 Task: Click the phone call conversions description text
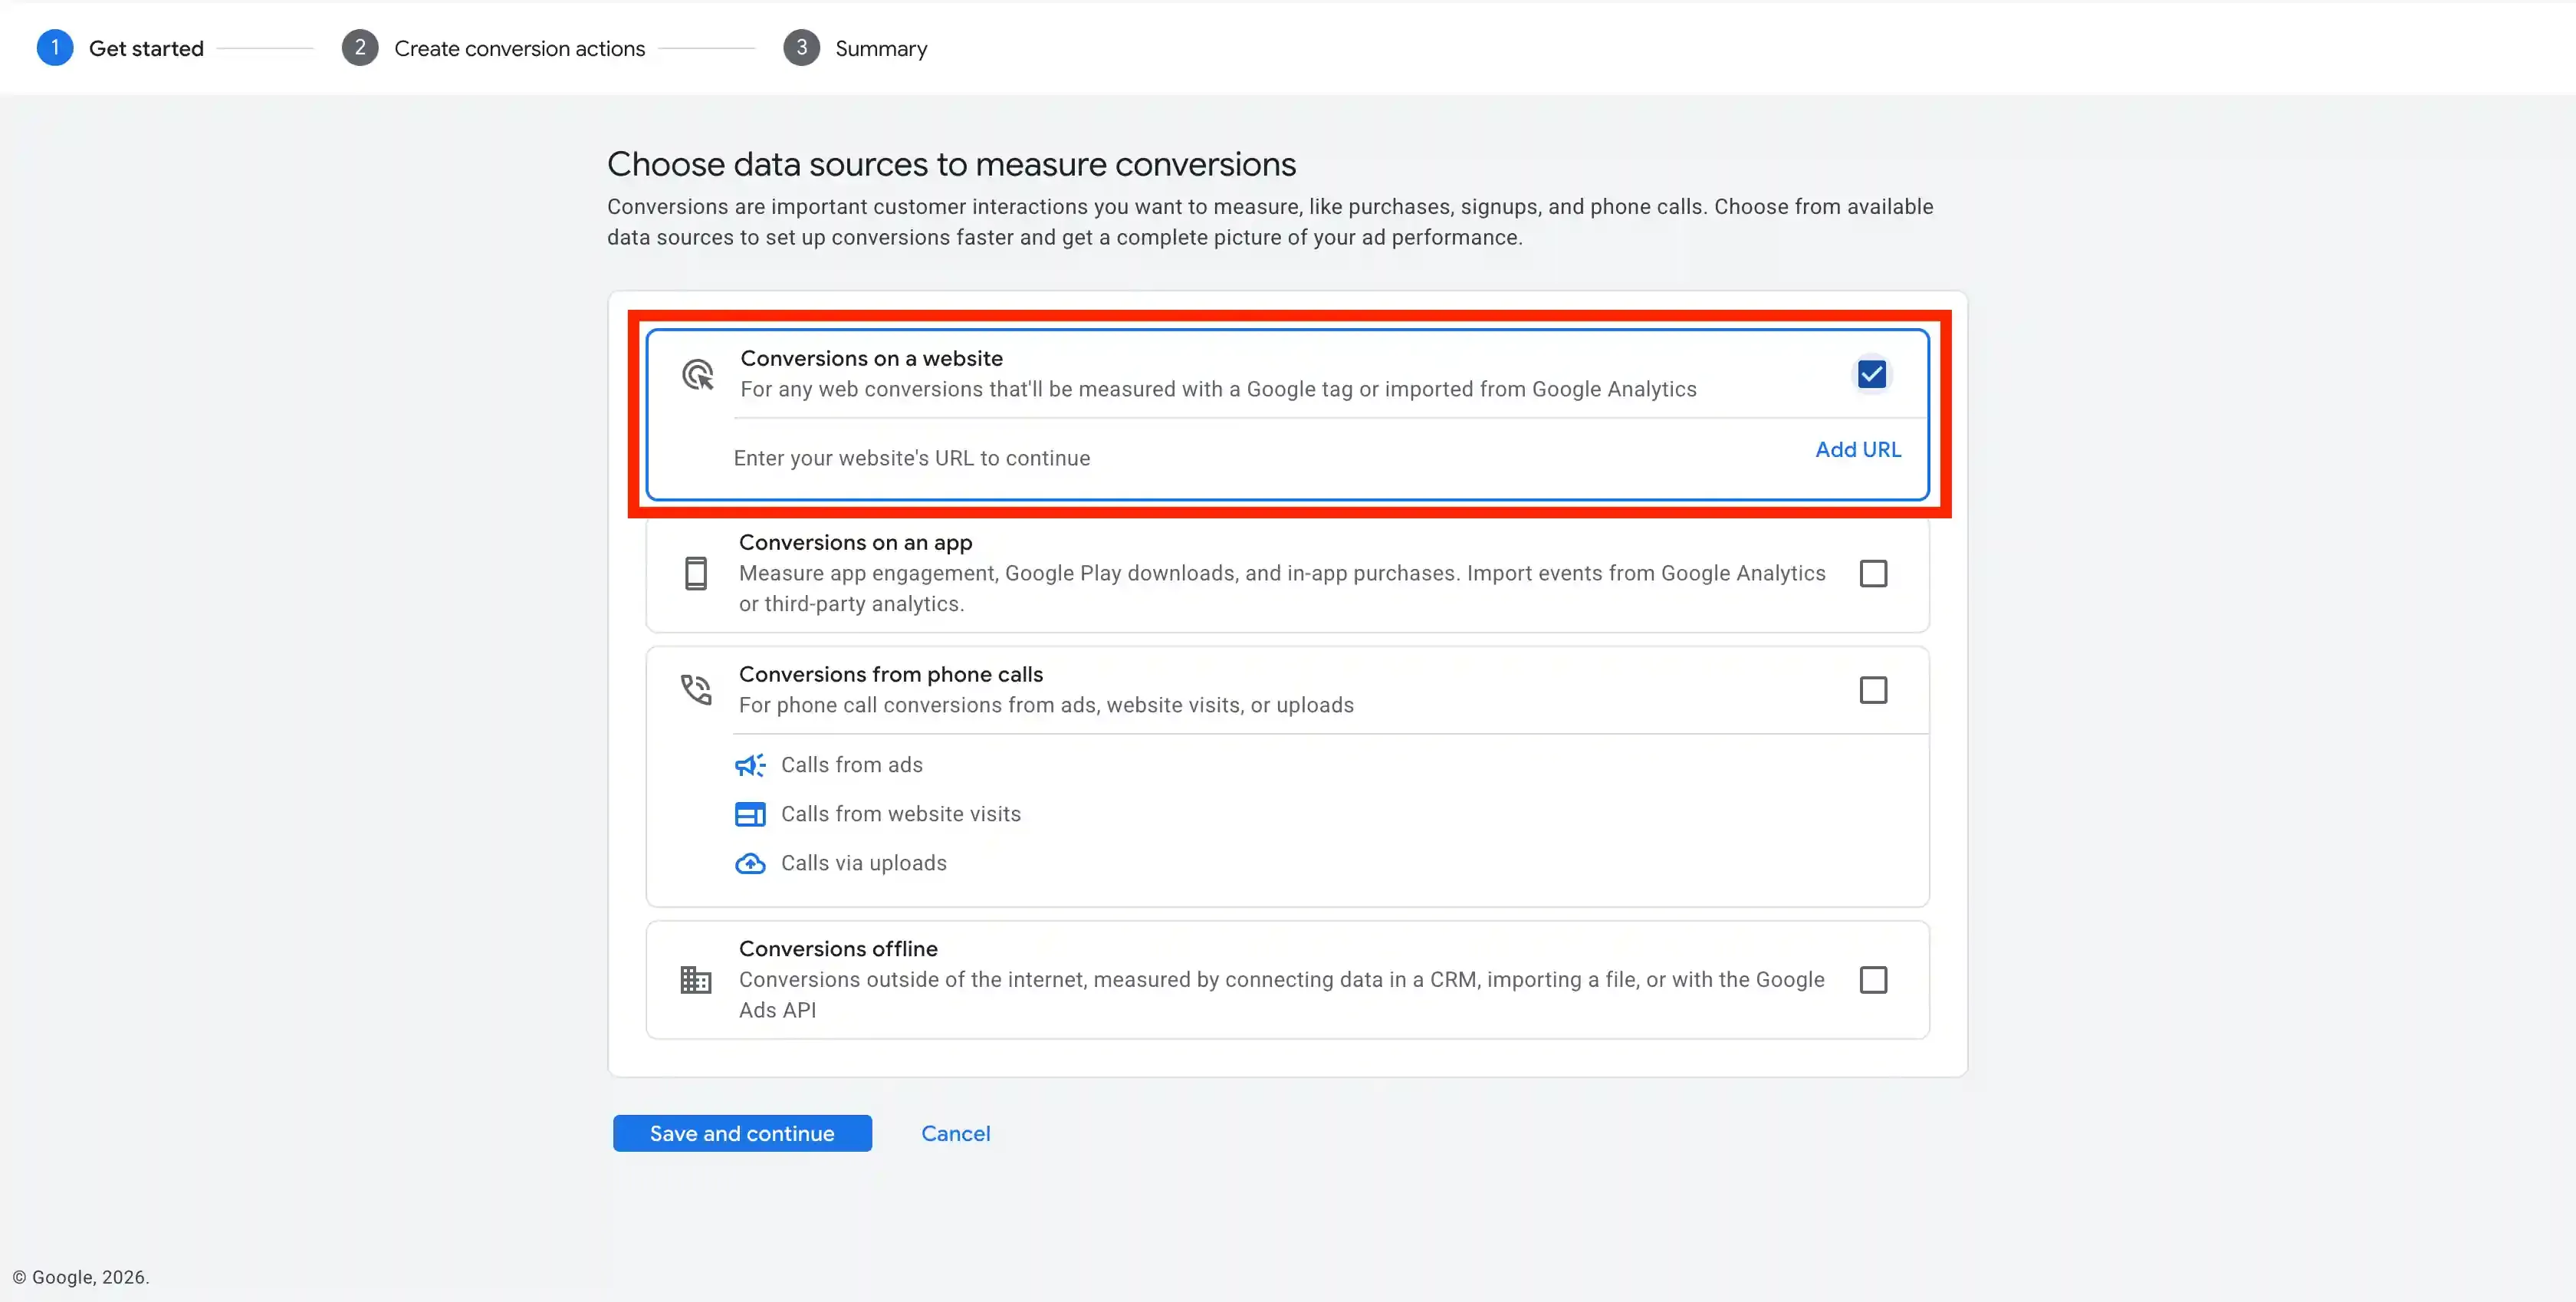click(x=1046, y=705)
